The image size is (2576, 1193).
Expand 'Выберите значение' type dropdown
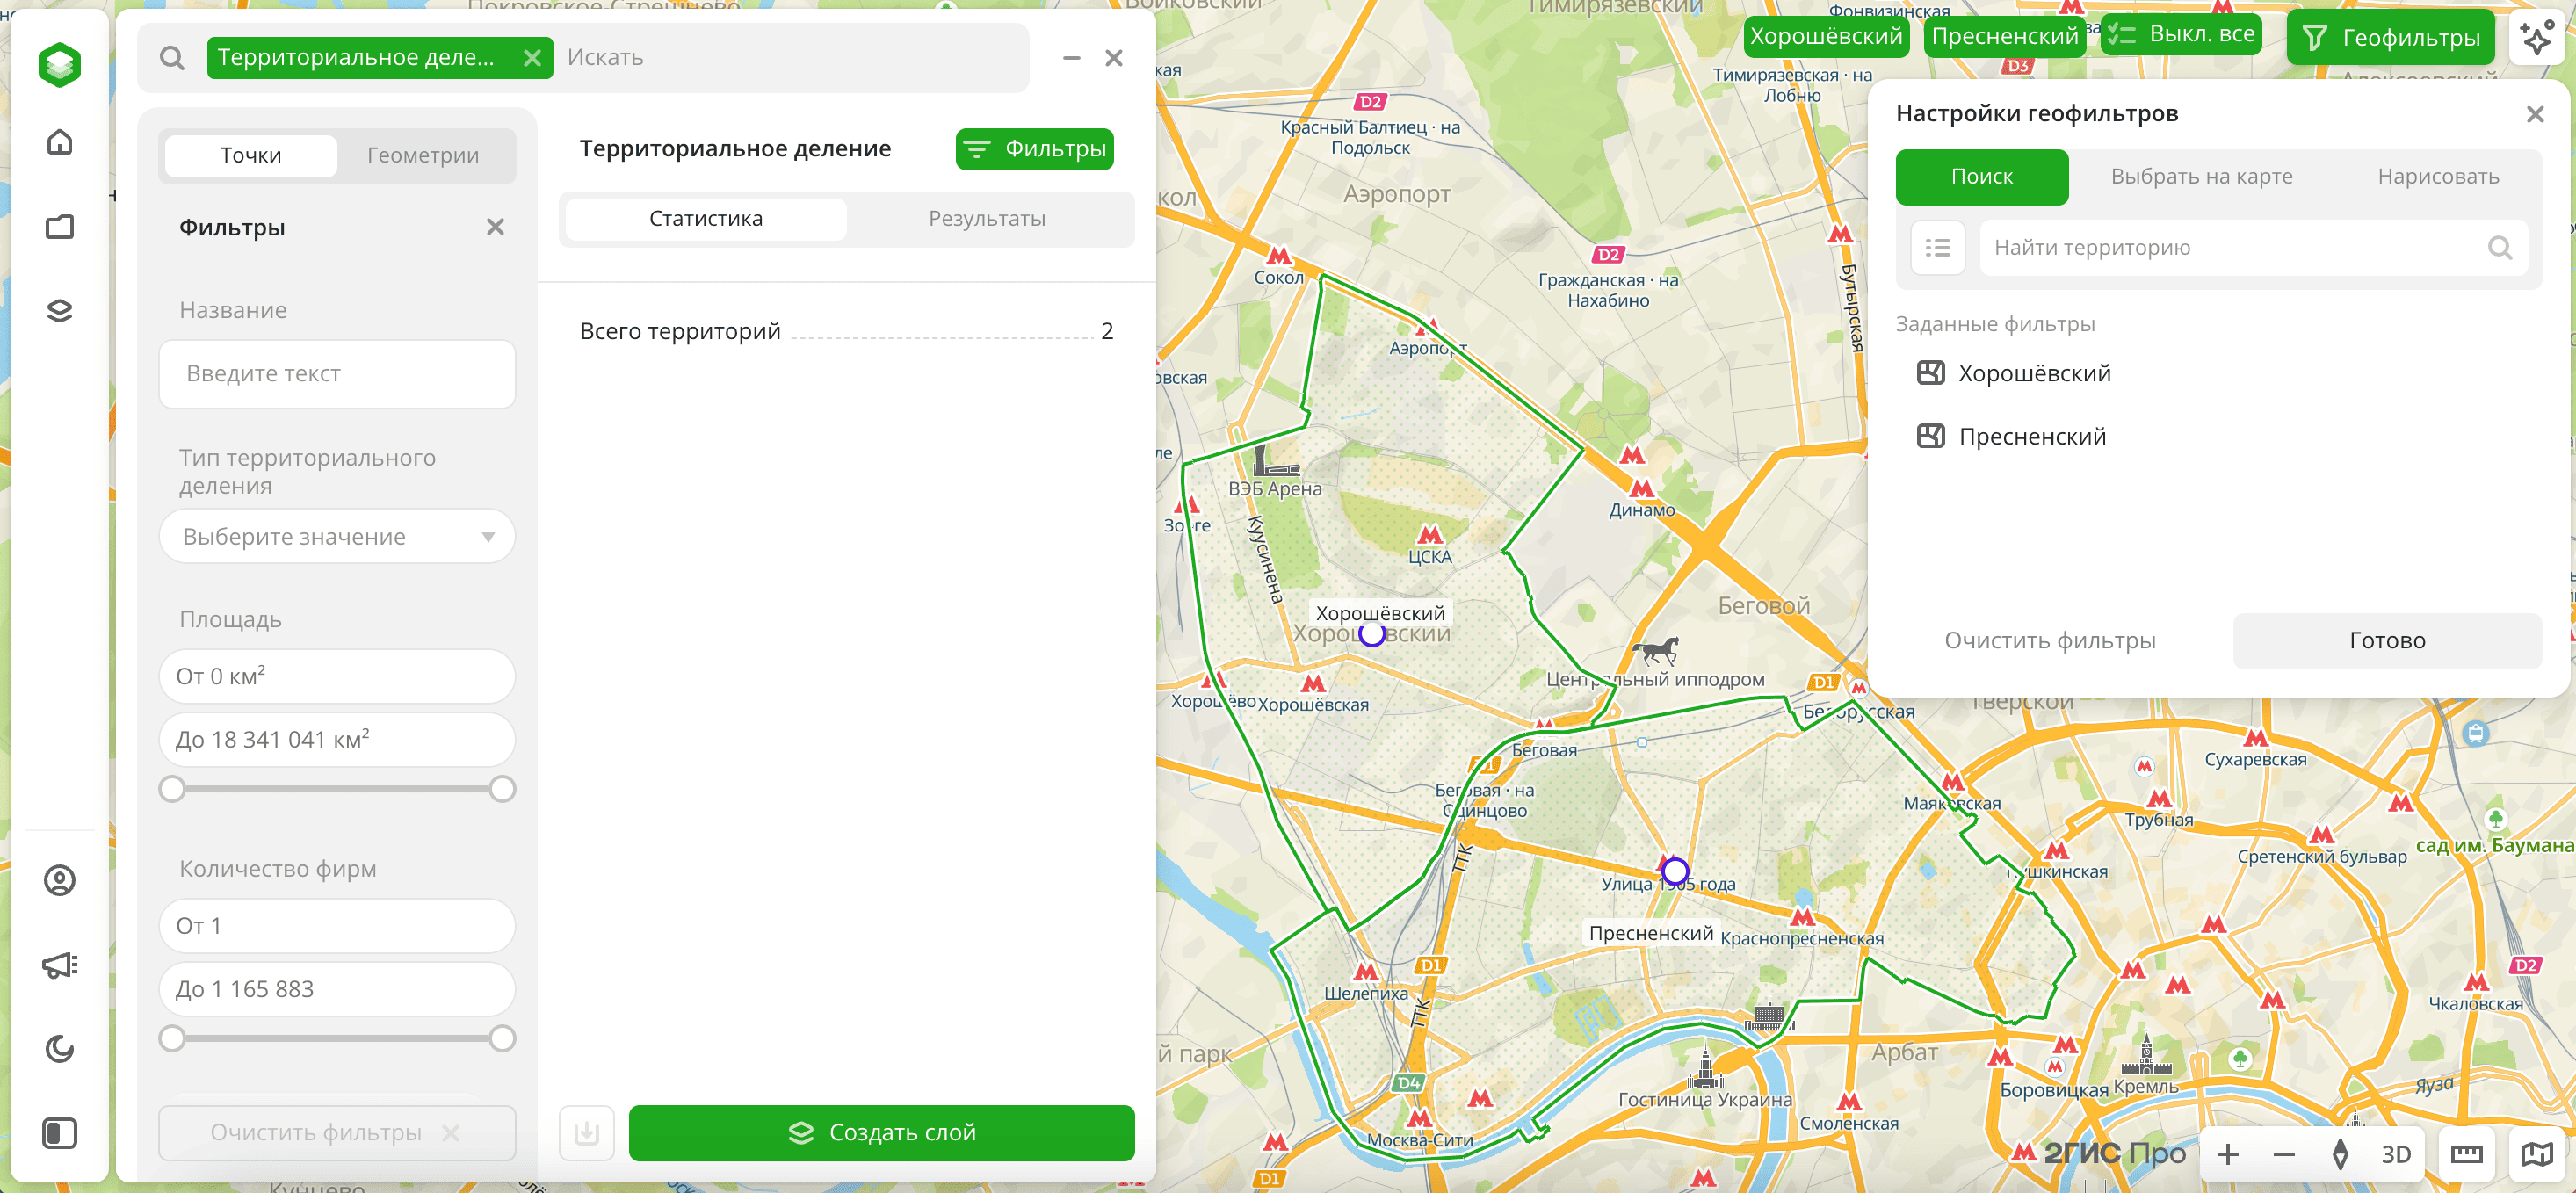click(337, 537)
